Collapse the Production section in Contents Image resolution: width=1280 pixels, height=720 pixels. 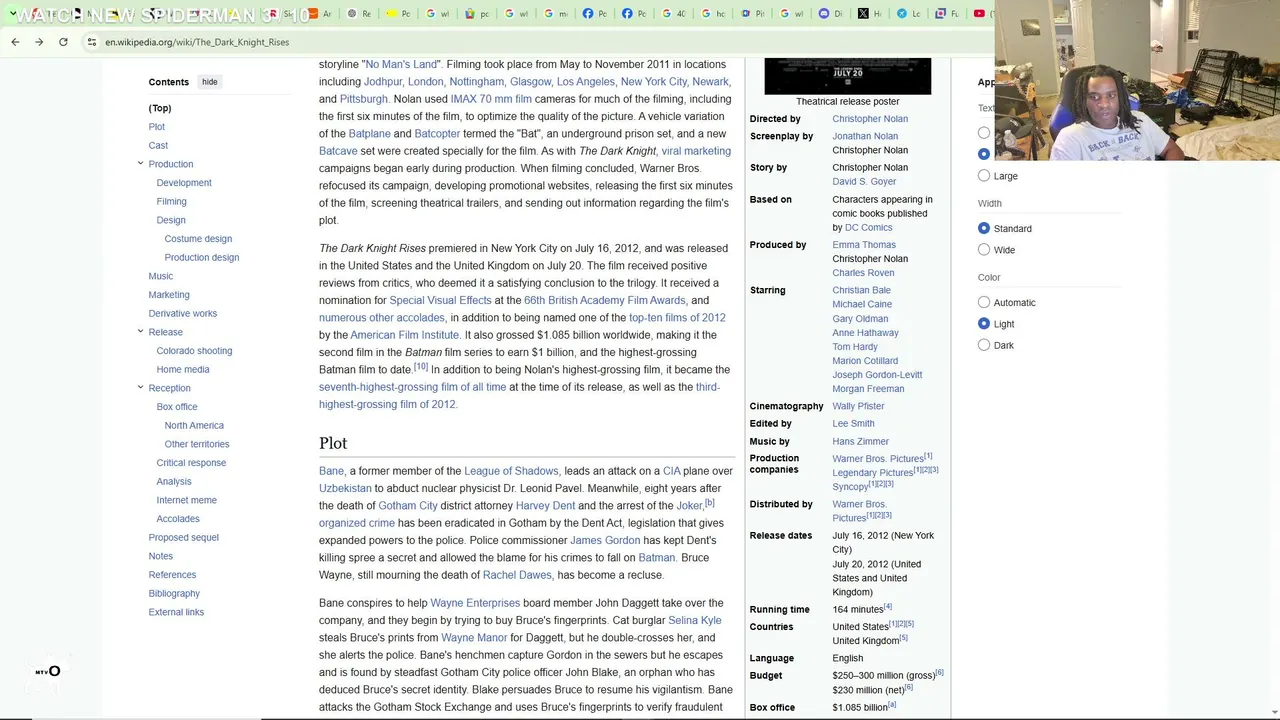[141, 164]
